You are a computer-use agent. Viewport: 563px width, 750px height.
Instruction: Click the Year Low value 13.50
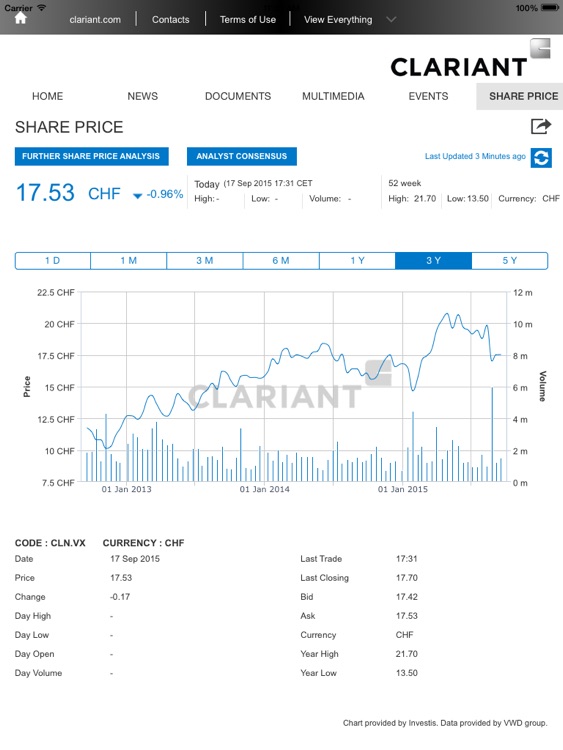coord(407,673)
